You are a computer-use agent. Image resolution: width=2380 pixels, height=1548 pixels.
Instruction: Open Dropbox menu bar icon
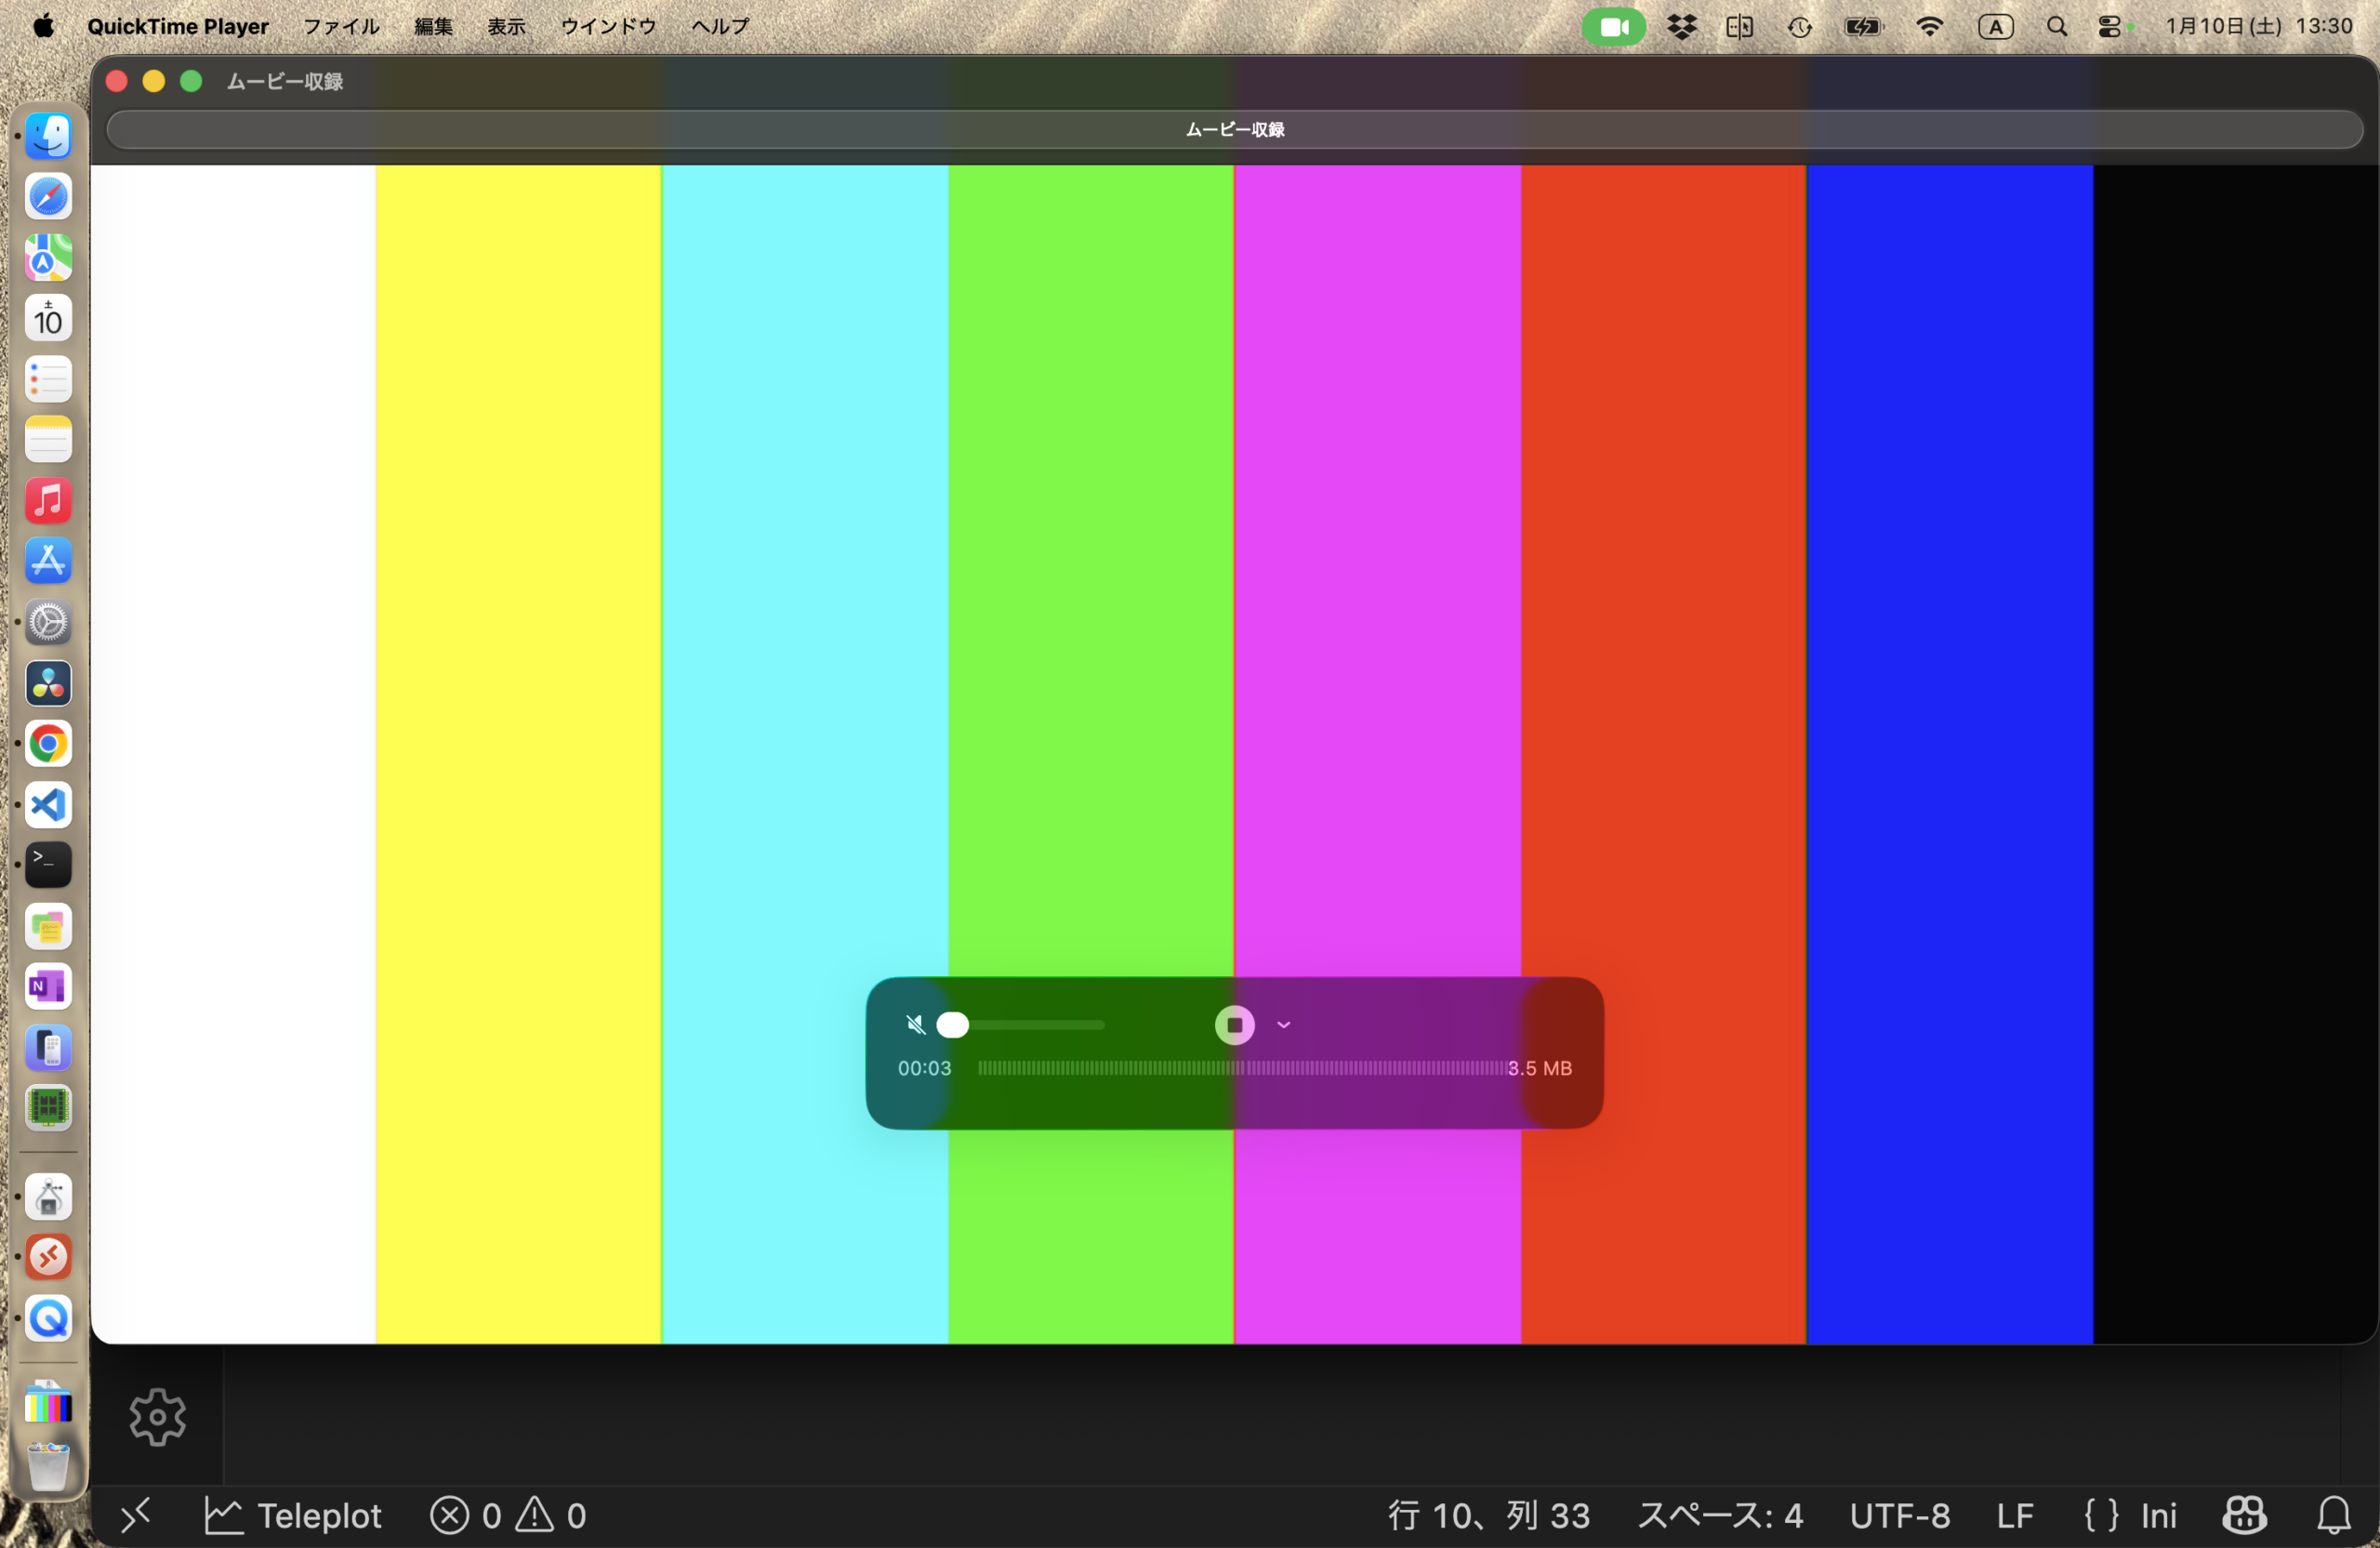(1682, 27)
